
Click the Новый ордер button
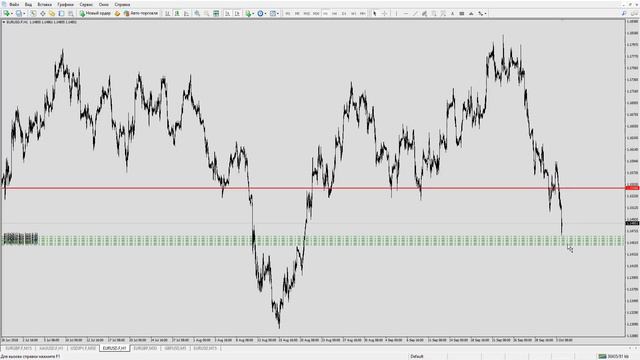click(95, 13)
